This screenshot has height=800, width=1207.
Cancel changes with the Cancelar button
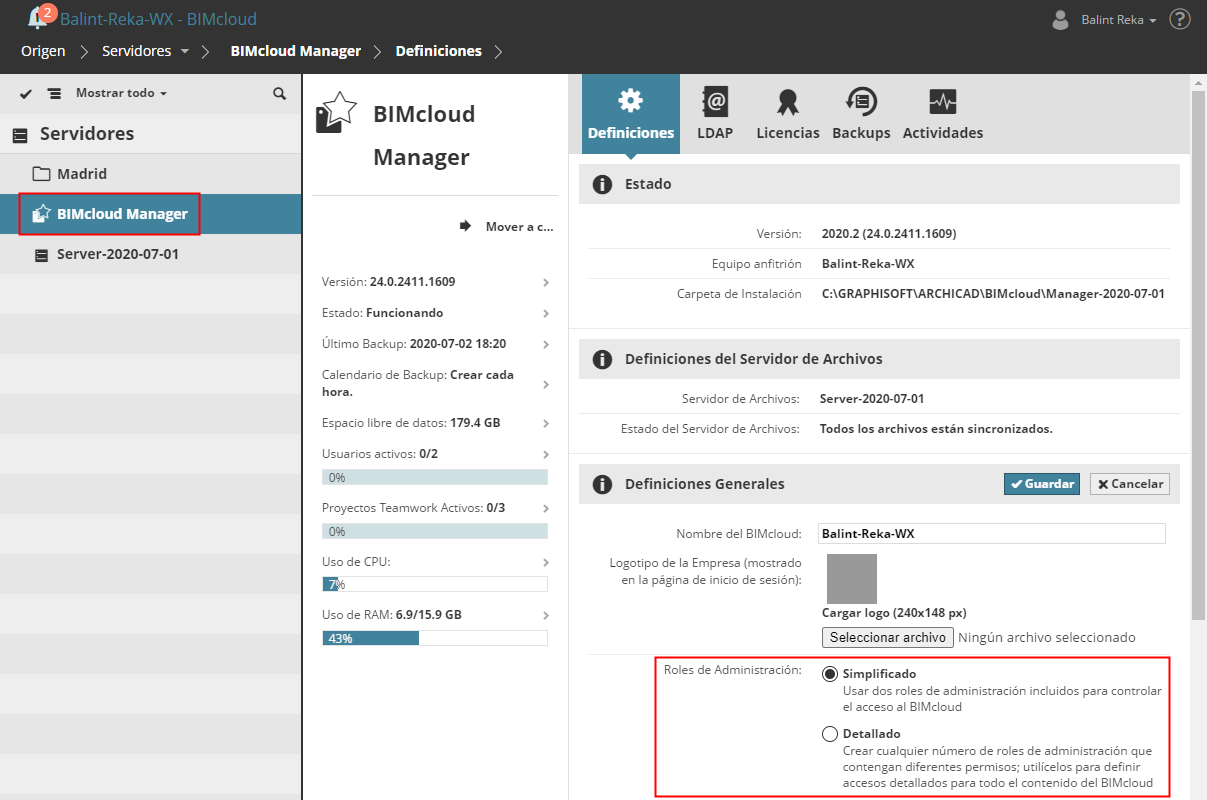(x=1130, y=484)
